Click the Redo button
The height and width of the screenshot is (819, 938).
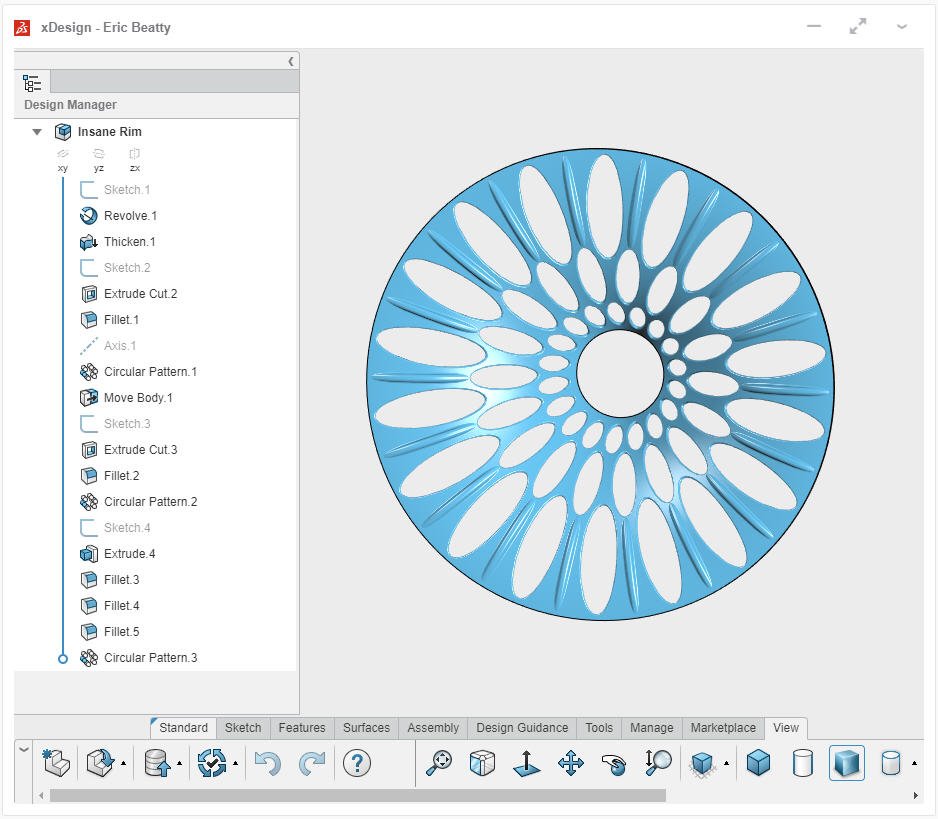(x=311, y=763)
